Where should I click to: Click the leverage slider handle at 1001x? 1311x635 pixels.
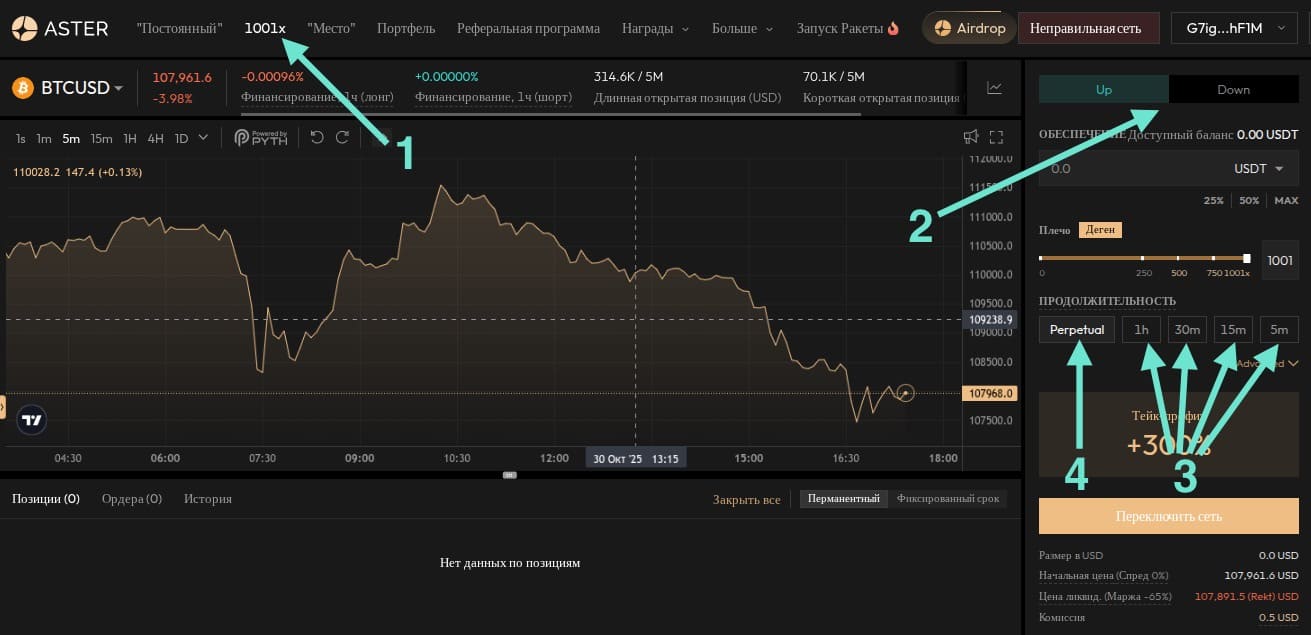pyautogui.click(x=1246, y=258)
